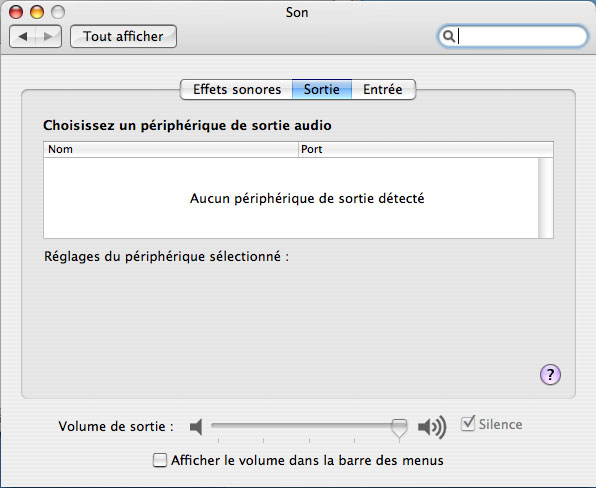
Task: Switch to the Effets sonores tab
Action: [x=236, y=89]
